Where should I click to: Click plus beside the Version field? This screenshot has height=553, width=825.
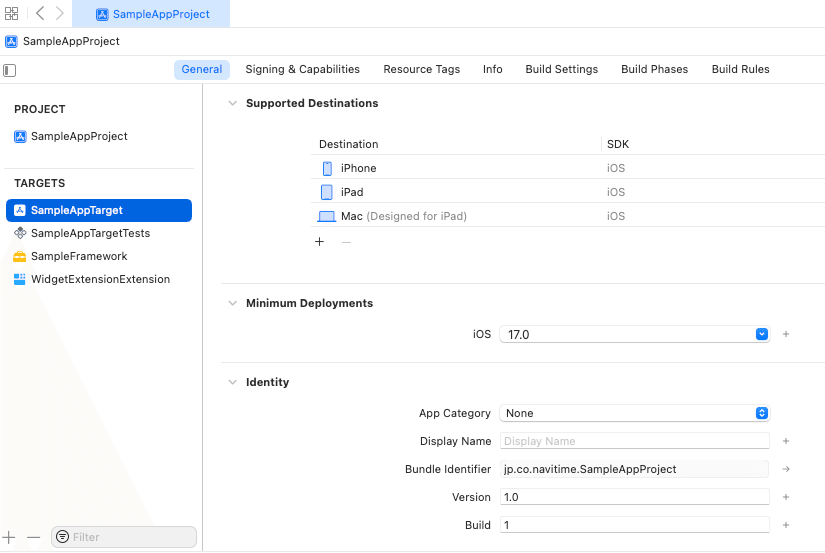click(x=786, y=497)
